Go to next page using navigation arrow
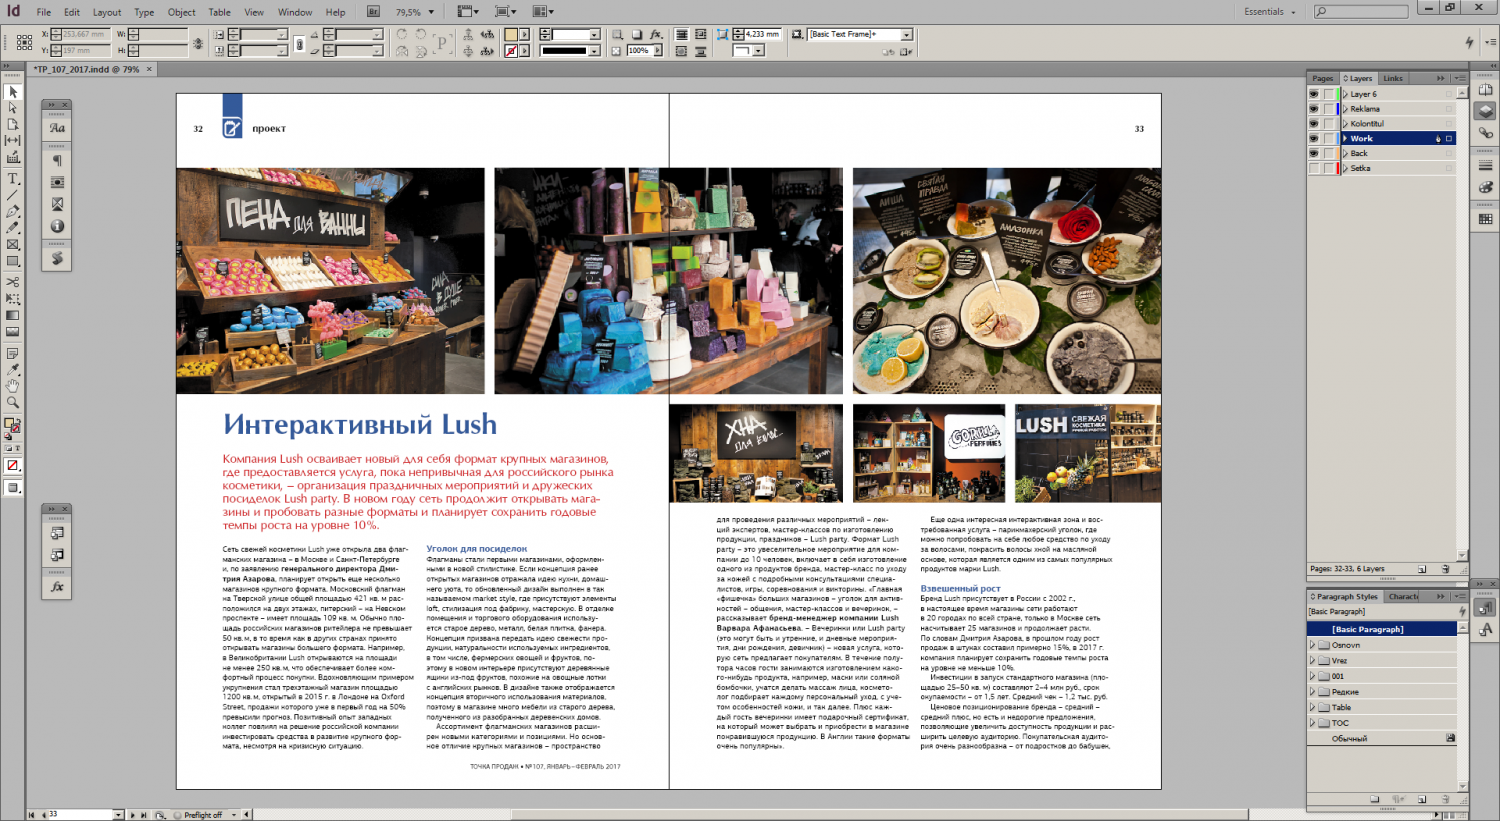The image size is (1500, 821). pos(134,815)
